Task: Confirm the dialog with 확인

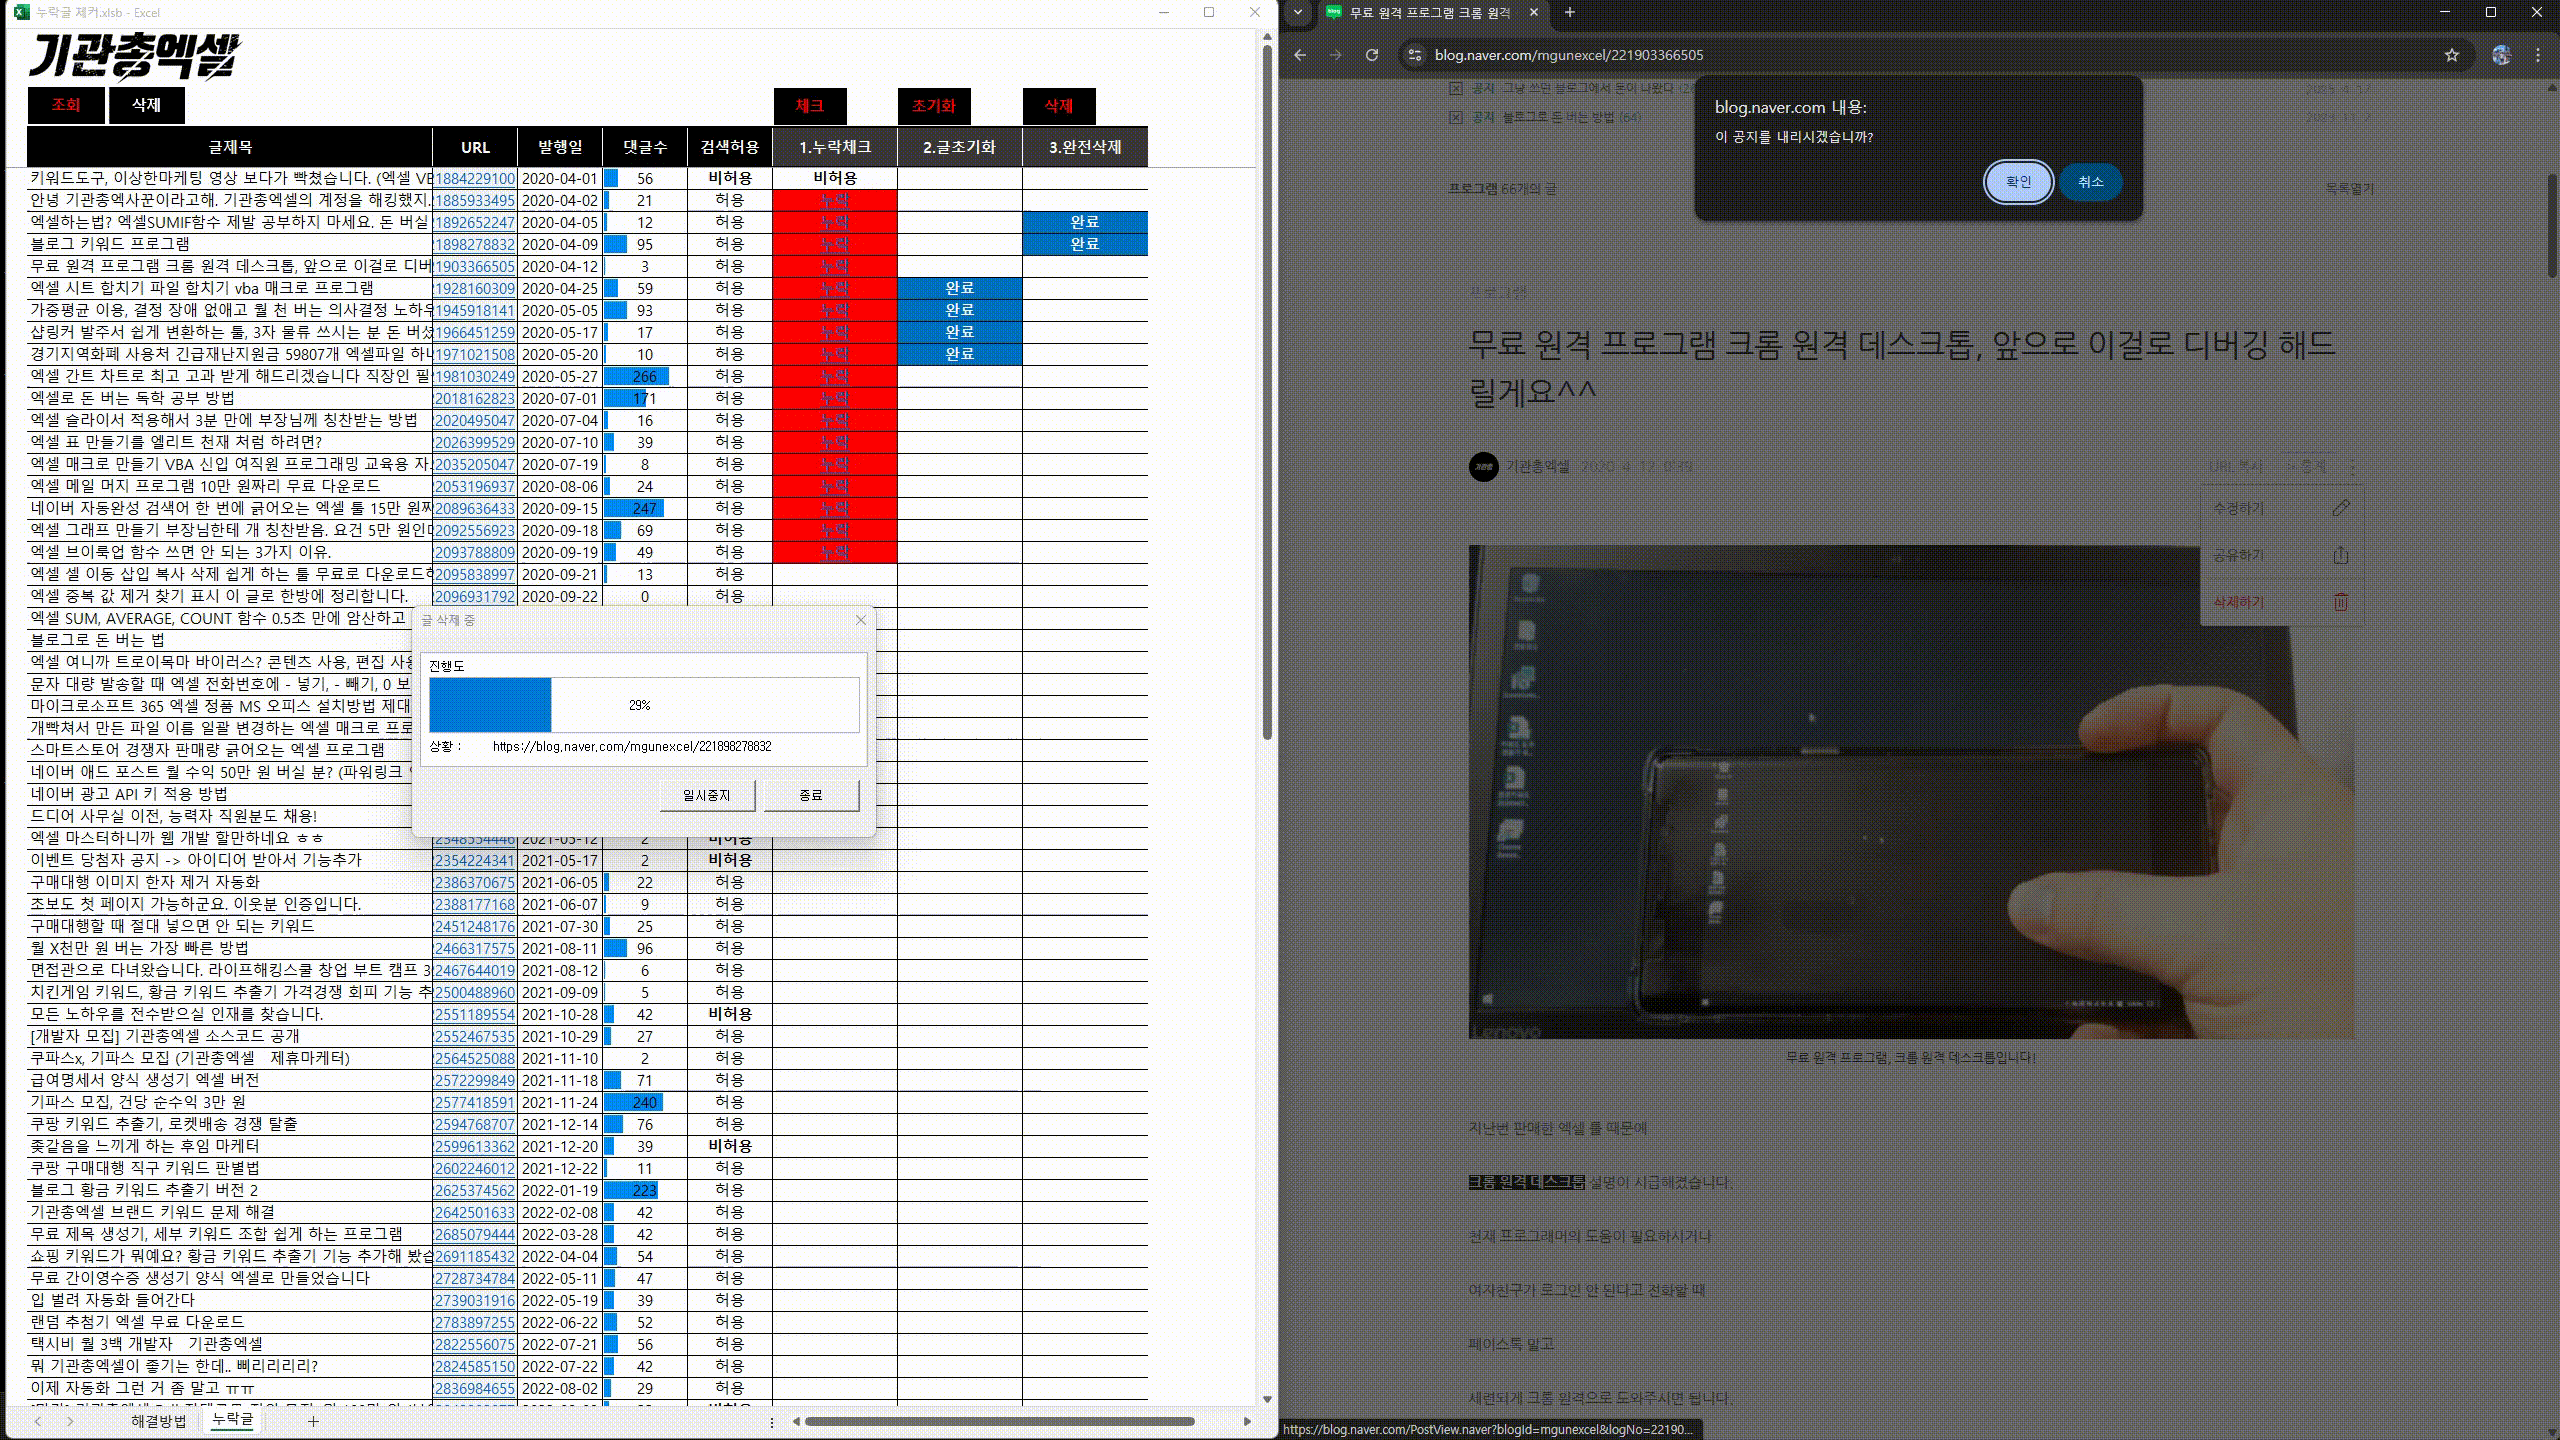Action: tap(2018, 182)
